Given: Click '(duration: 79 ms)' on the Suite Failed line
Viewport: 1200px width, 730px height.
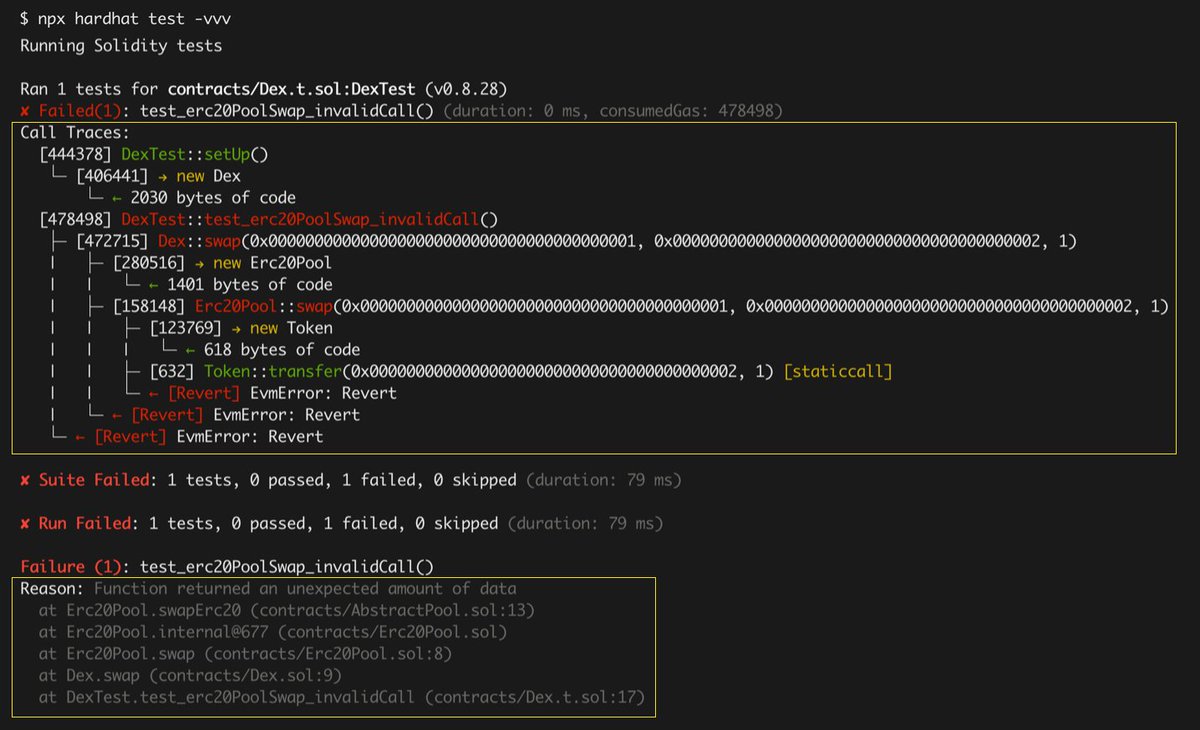Looking at the screenshot, I should coord(603,480).
